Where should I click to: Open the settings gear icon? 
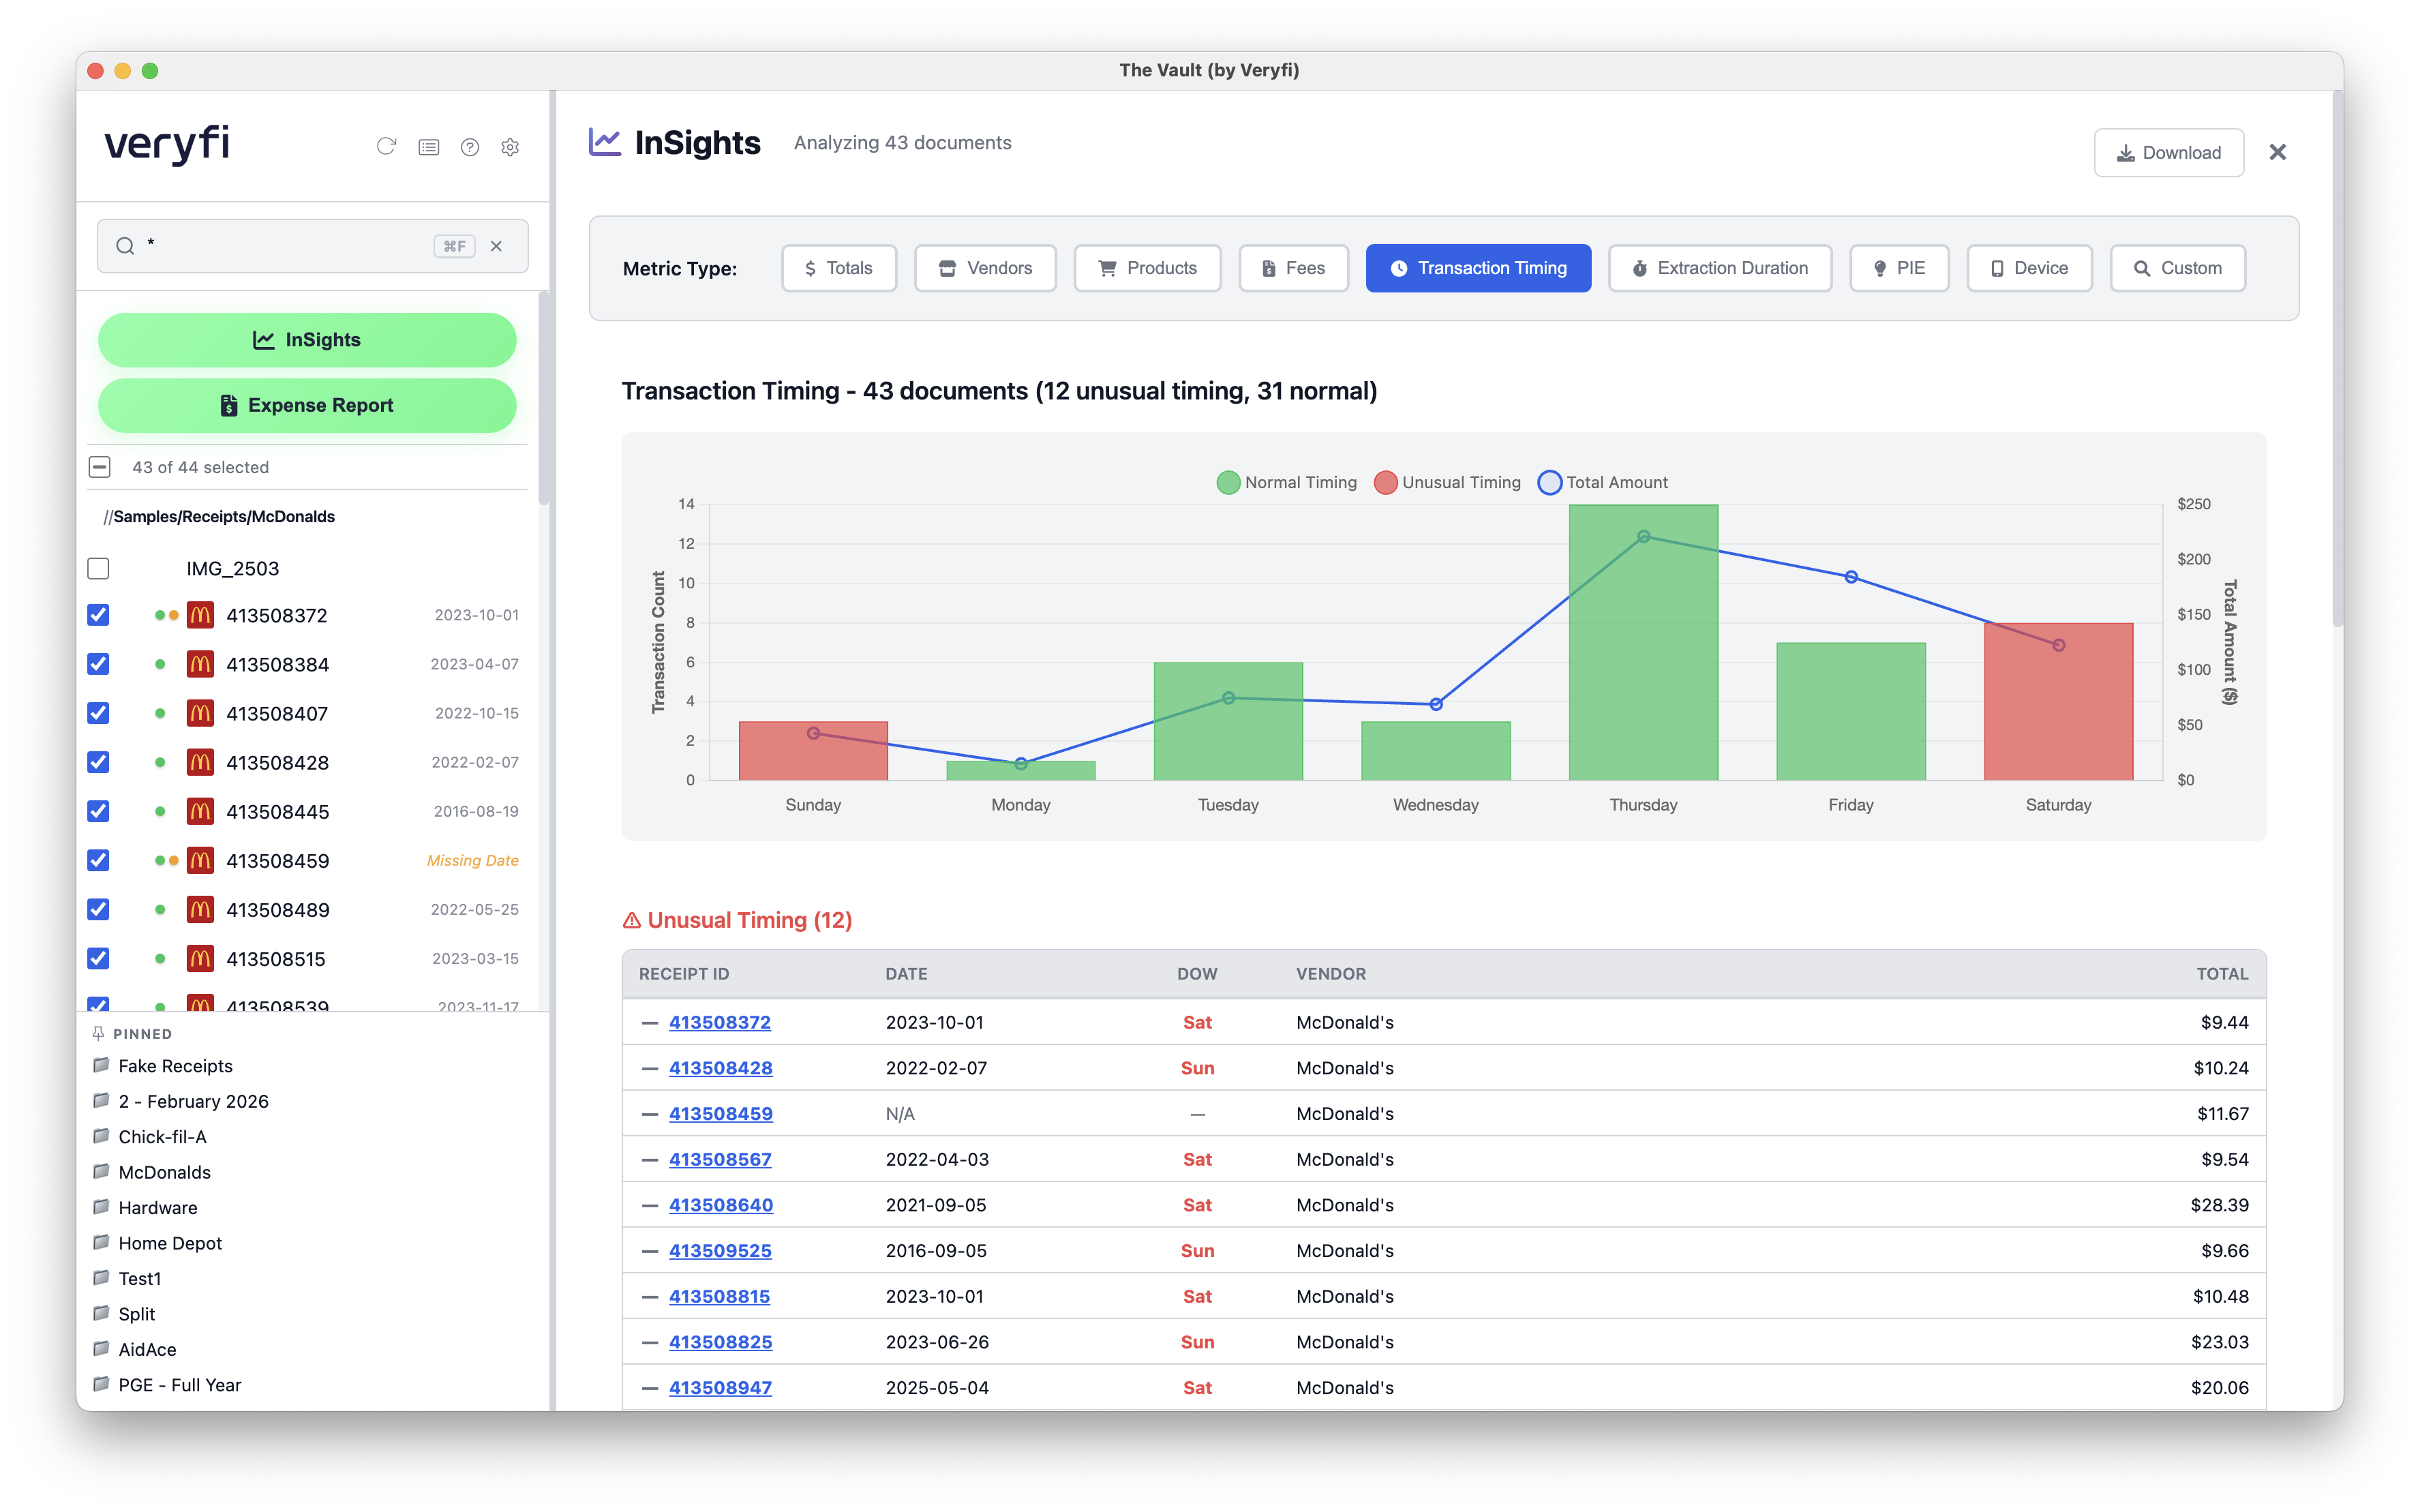[510, 147]
